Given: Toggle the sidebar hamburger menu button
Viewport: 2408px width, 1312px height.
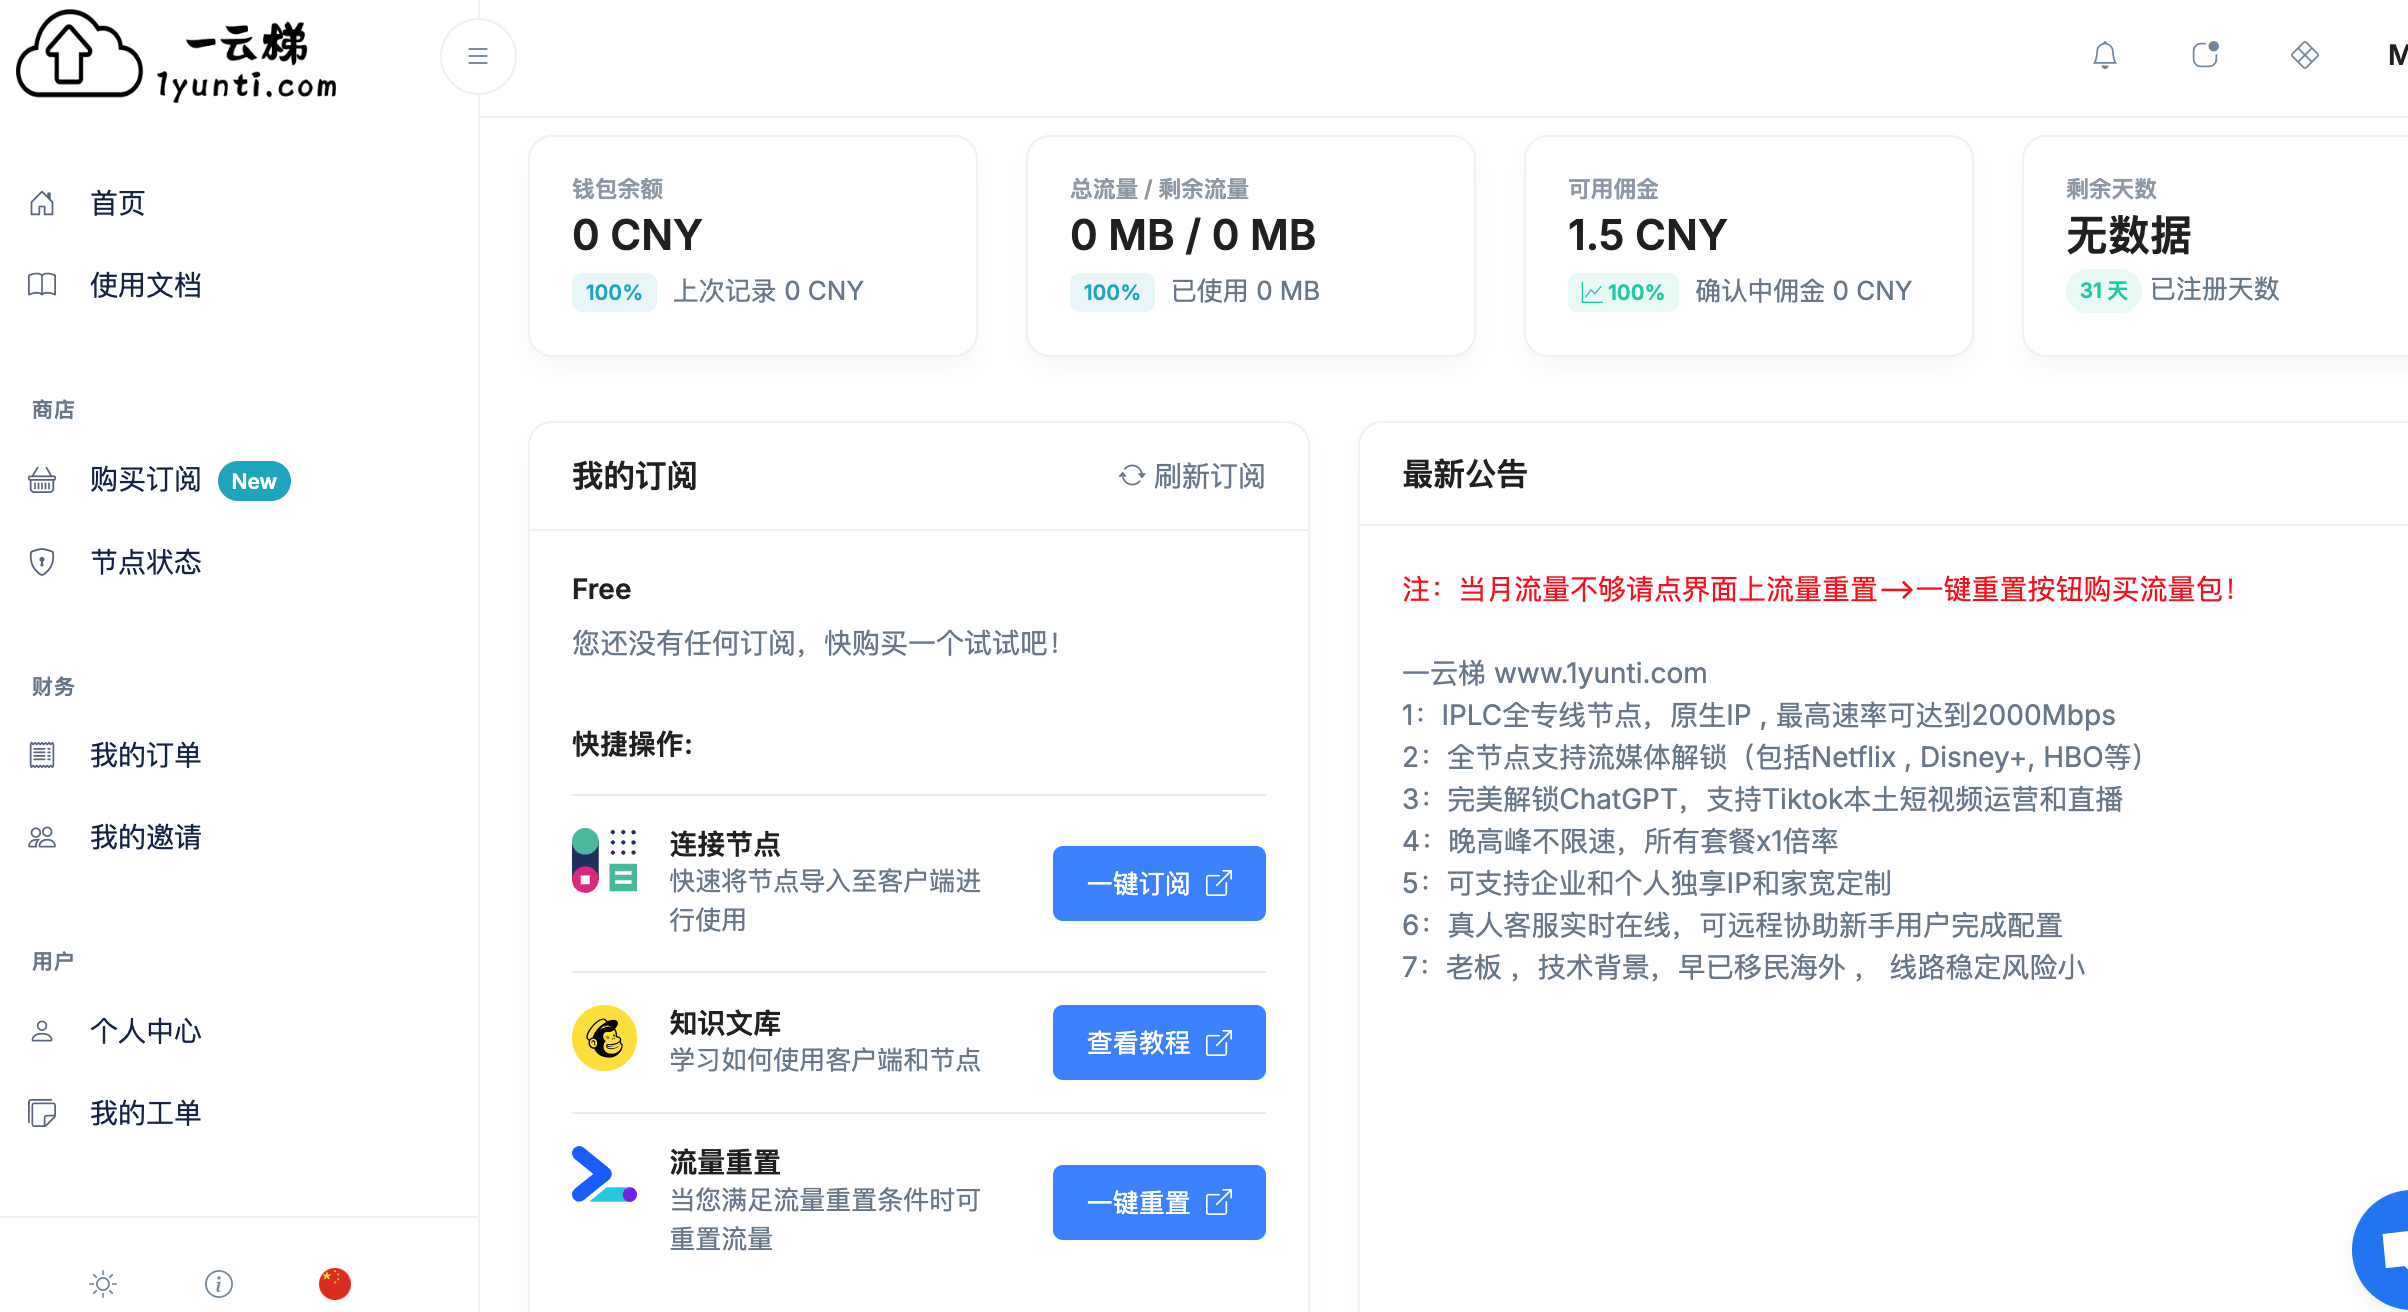Looking at the screenshot, I should (x=478, y=56).
